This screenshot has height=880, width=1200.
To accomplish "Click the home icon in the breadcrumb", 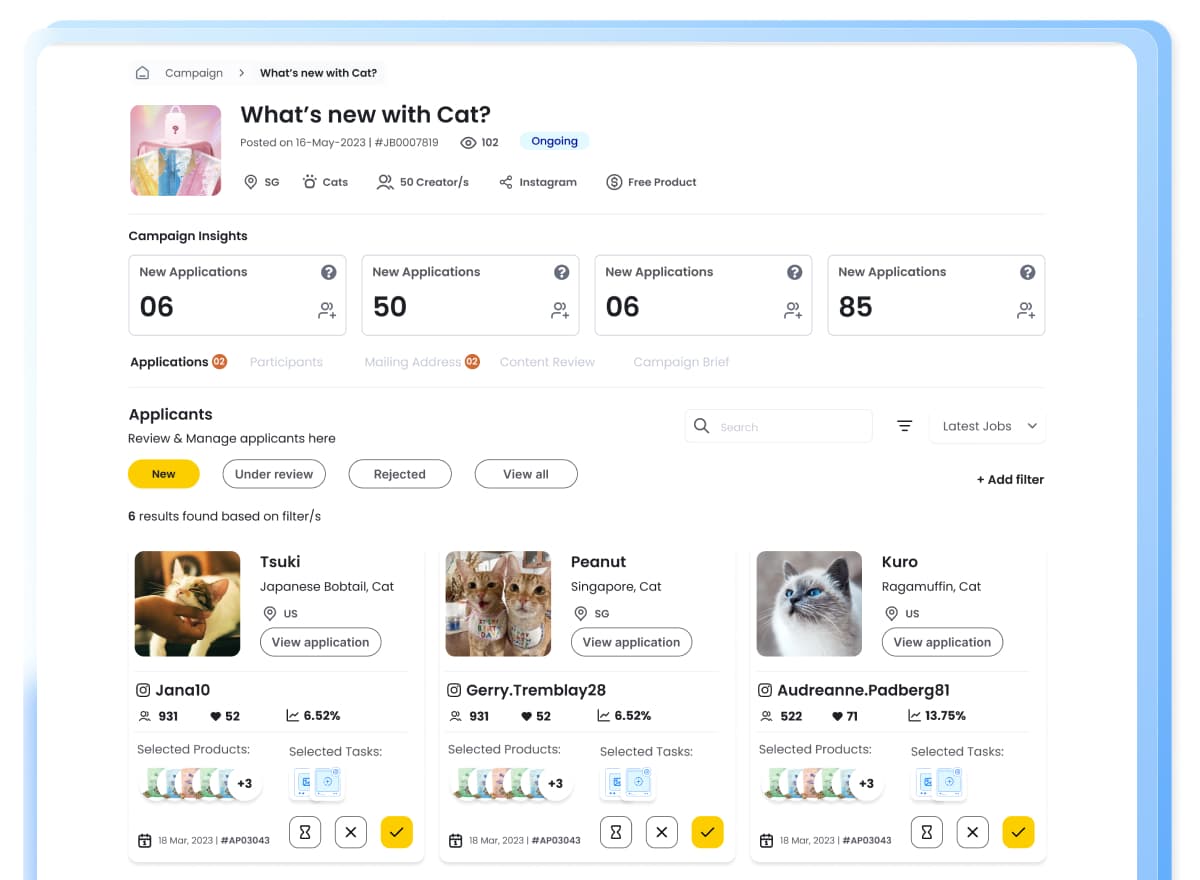I will pyautogui.click(x=143, y=72).
